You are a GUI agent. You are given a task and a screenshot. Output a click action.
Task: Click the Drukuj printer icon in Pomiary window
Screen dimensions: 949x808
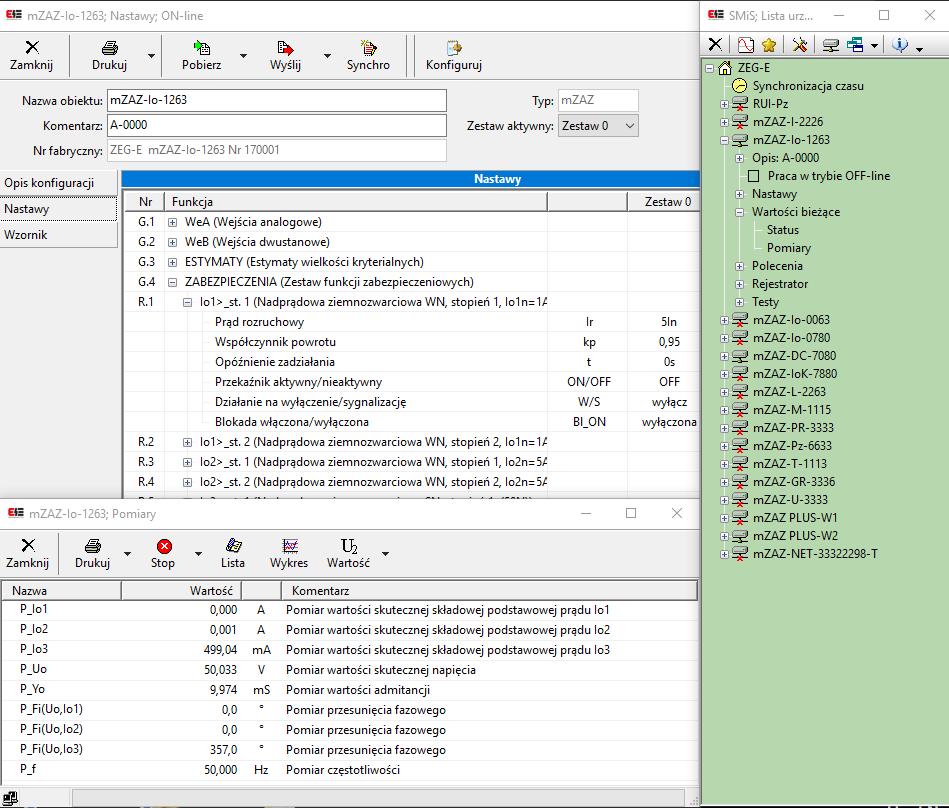coord(93,546)
